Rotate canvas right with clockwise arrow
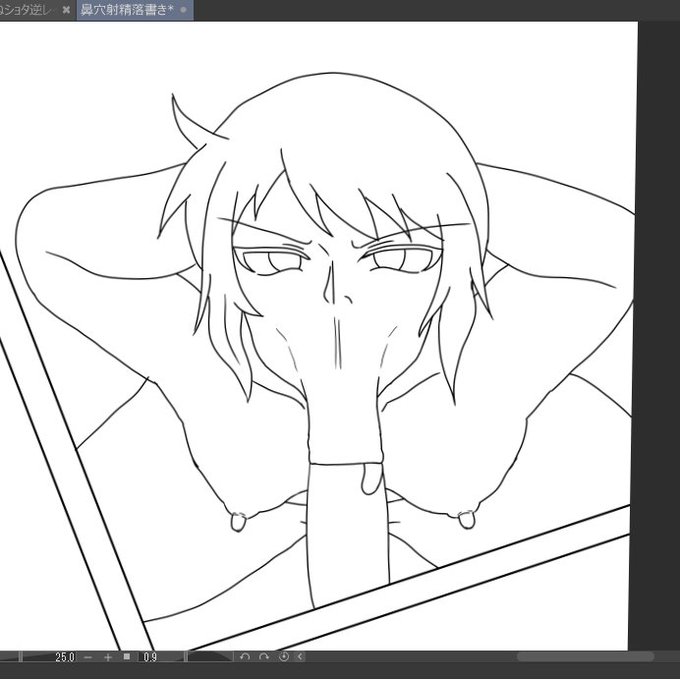The width and height of the screenshot is (680, 680). 264,657
